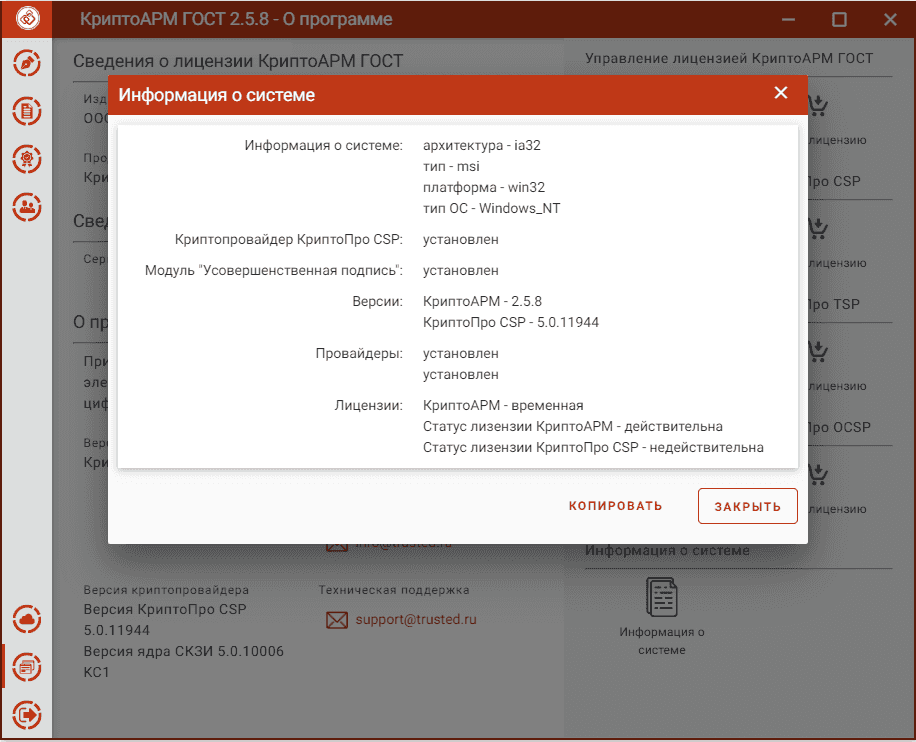916x742 pixels.
Task: Open the signing and encryption section (pen icon)
Action: [x=27, y=63]
